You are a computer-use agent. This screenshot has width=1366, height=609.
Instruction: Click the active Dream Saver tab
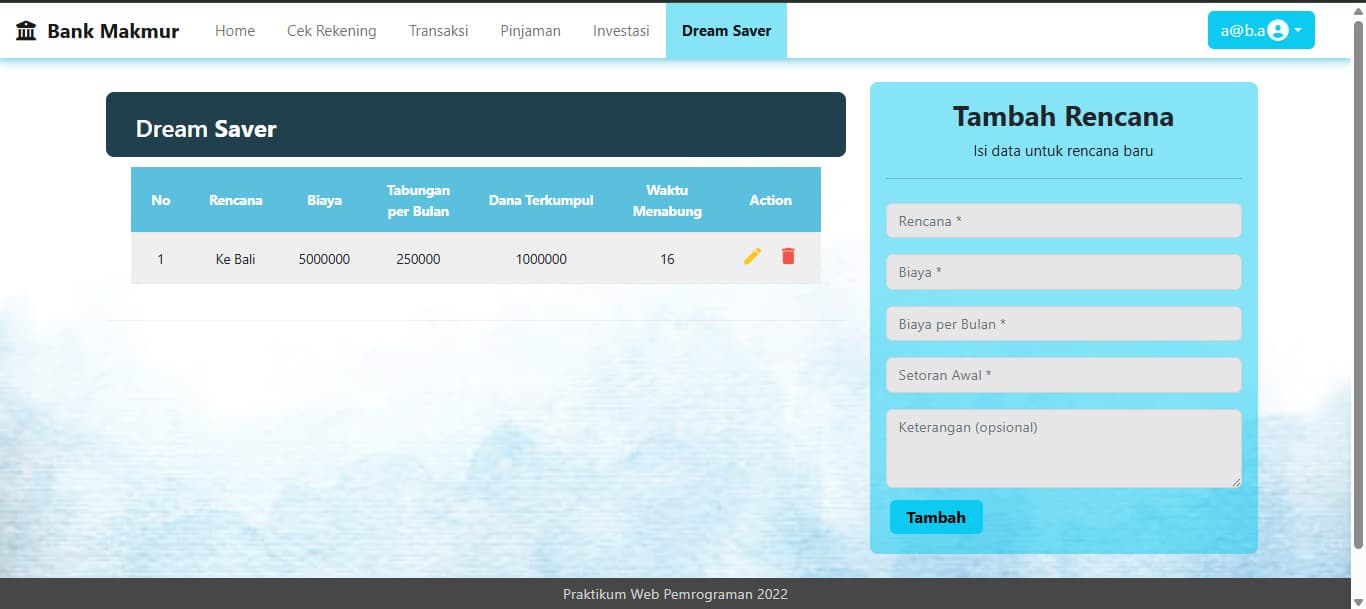pos(726,30)
